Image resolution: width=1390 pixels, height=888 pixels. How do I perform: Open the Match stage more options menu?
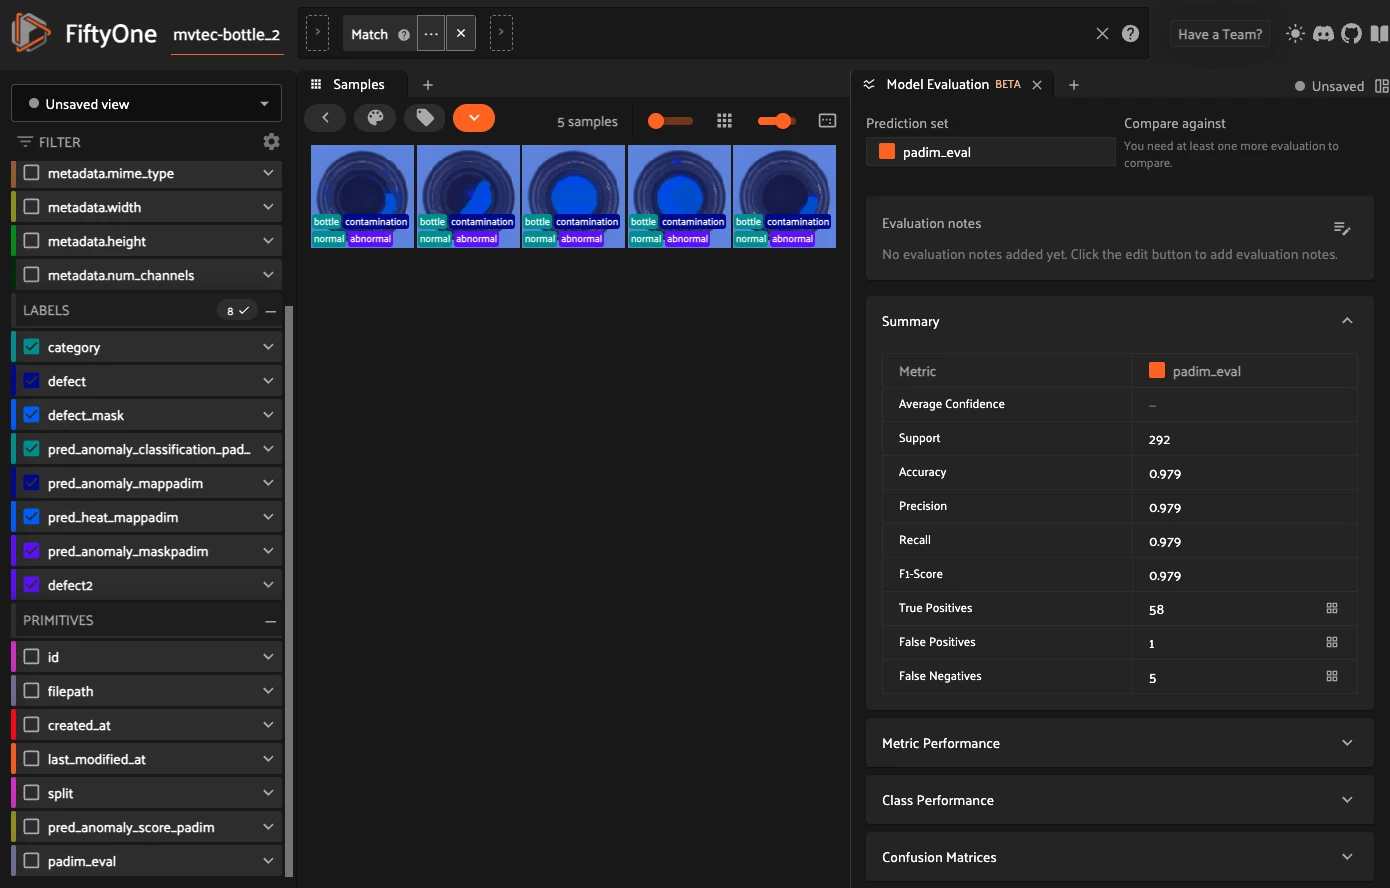pos(431,33)
